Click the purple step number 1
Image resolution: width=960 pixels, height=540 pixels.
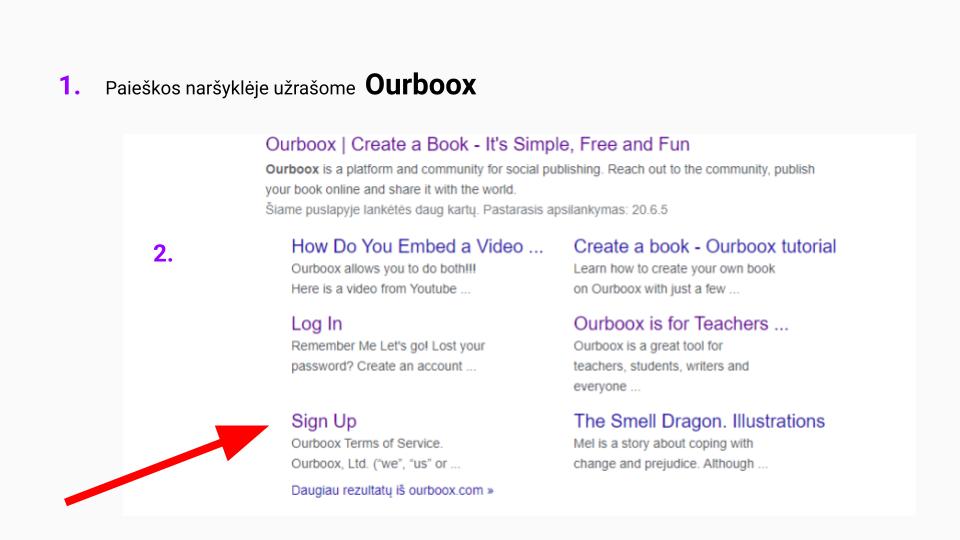click(69, 86)
